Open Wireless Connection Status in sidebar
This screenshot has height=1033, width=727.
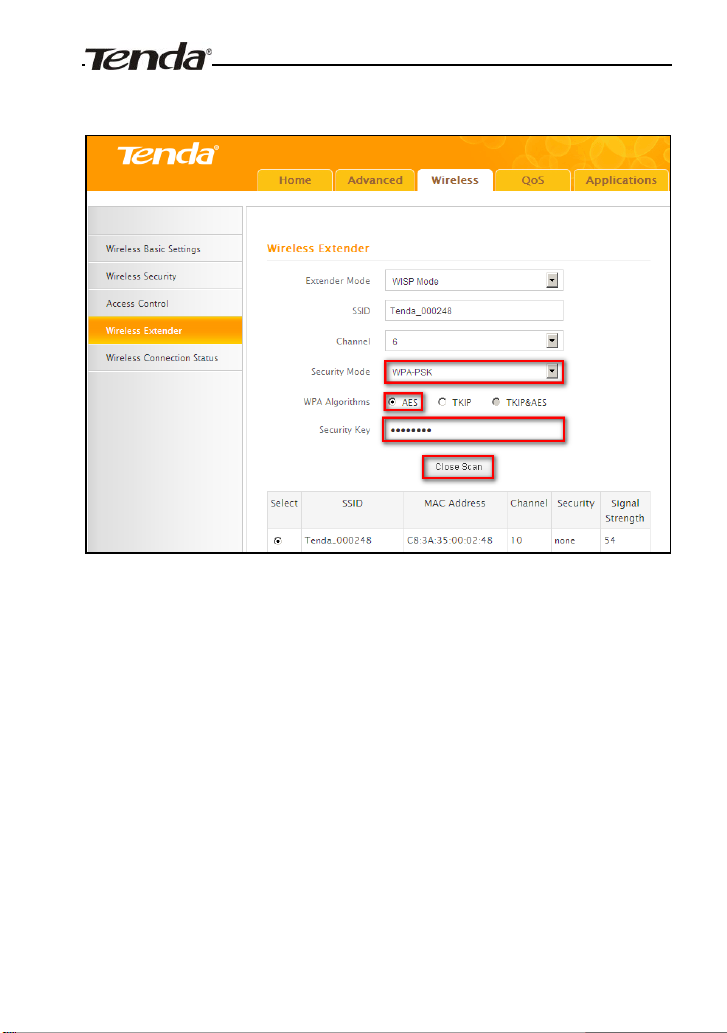point(165,357)
